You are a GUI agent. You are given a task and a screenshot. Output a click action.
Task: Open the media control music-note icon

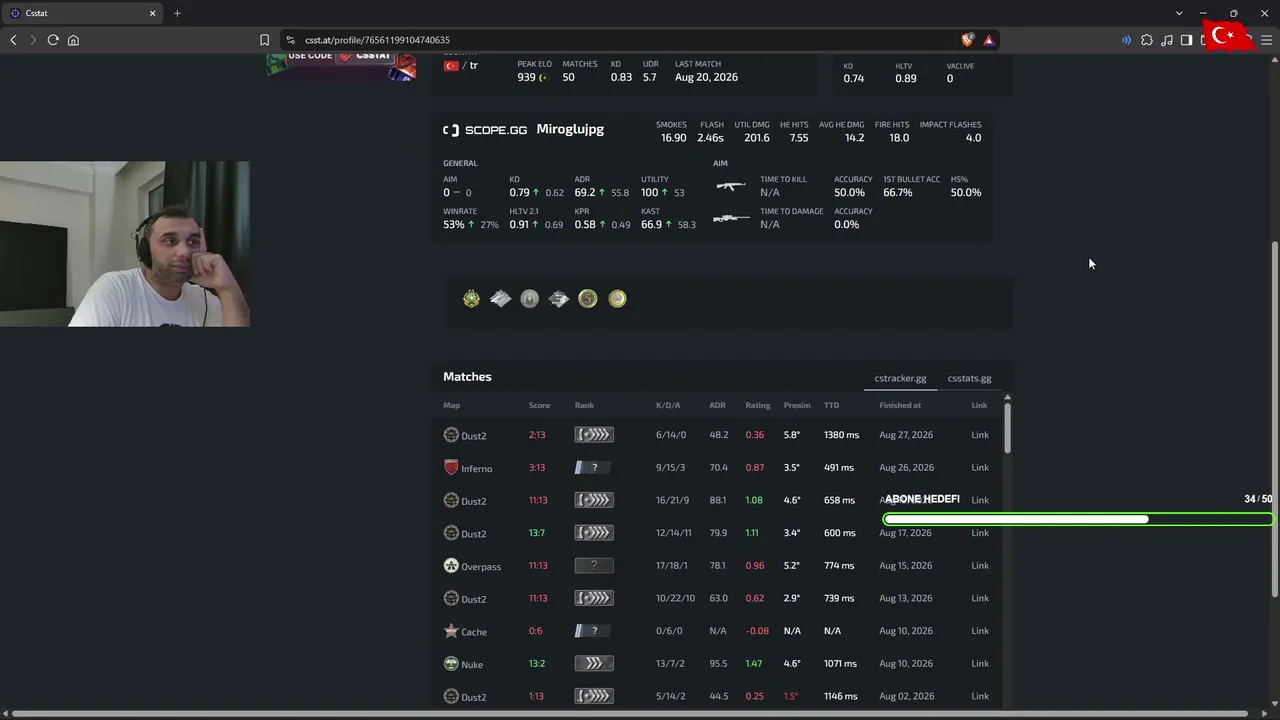click(x=1167, y=40)
